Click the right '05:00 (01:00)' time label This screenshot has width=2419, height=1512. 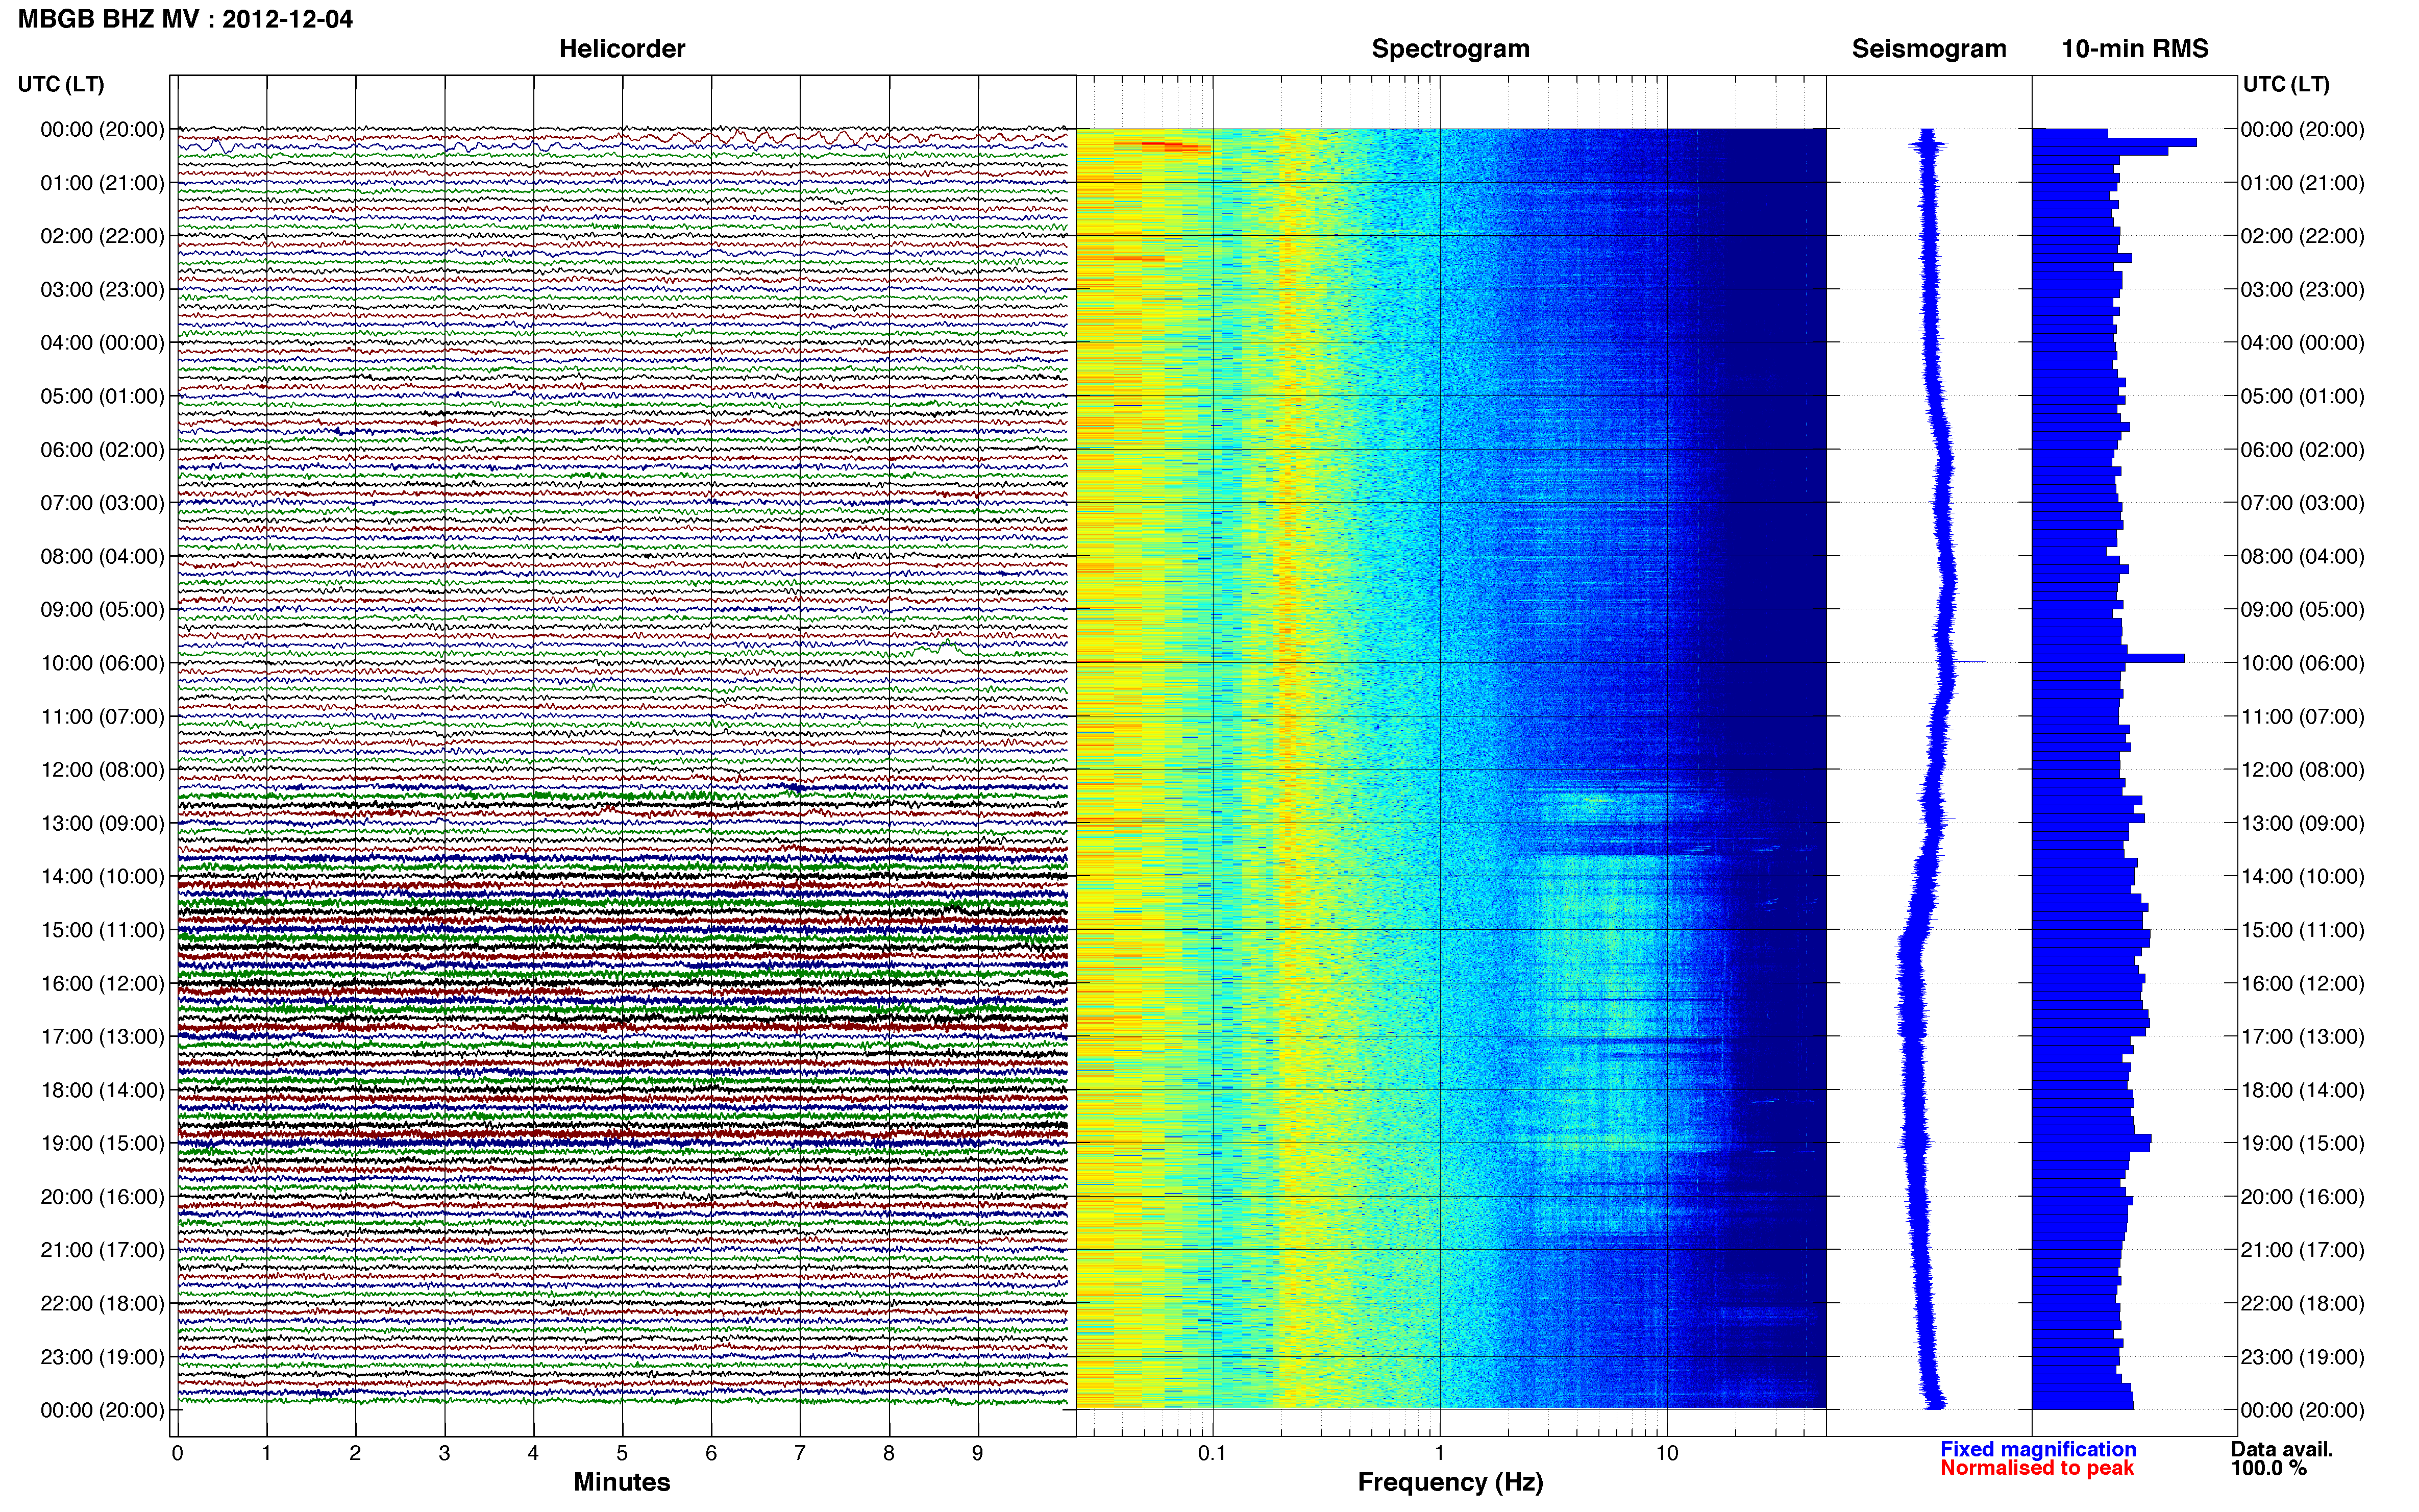[2302, 396]
